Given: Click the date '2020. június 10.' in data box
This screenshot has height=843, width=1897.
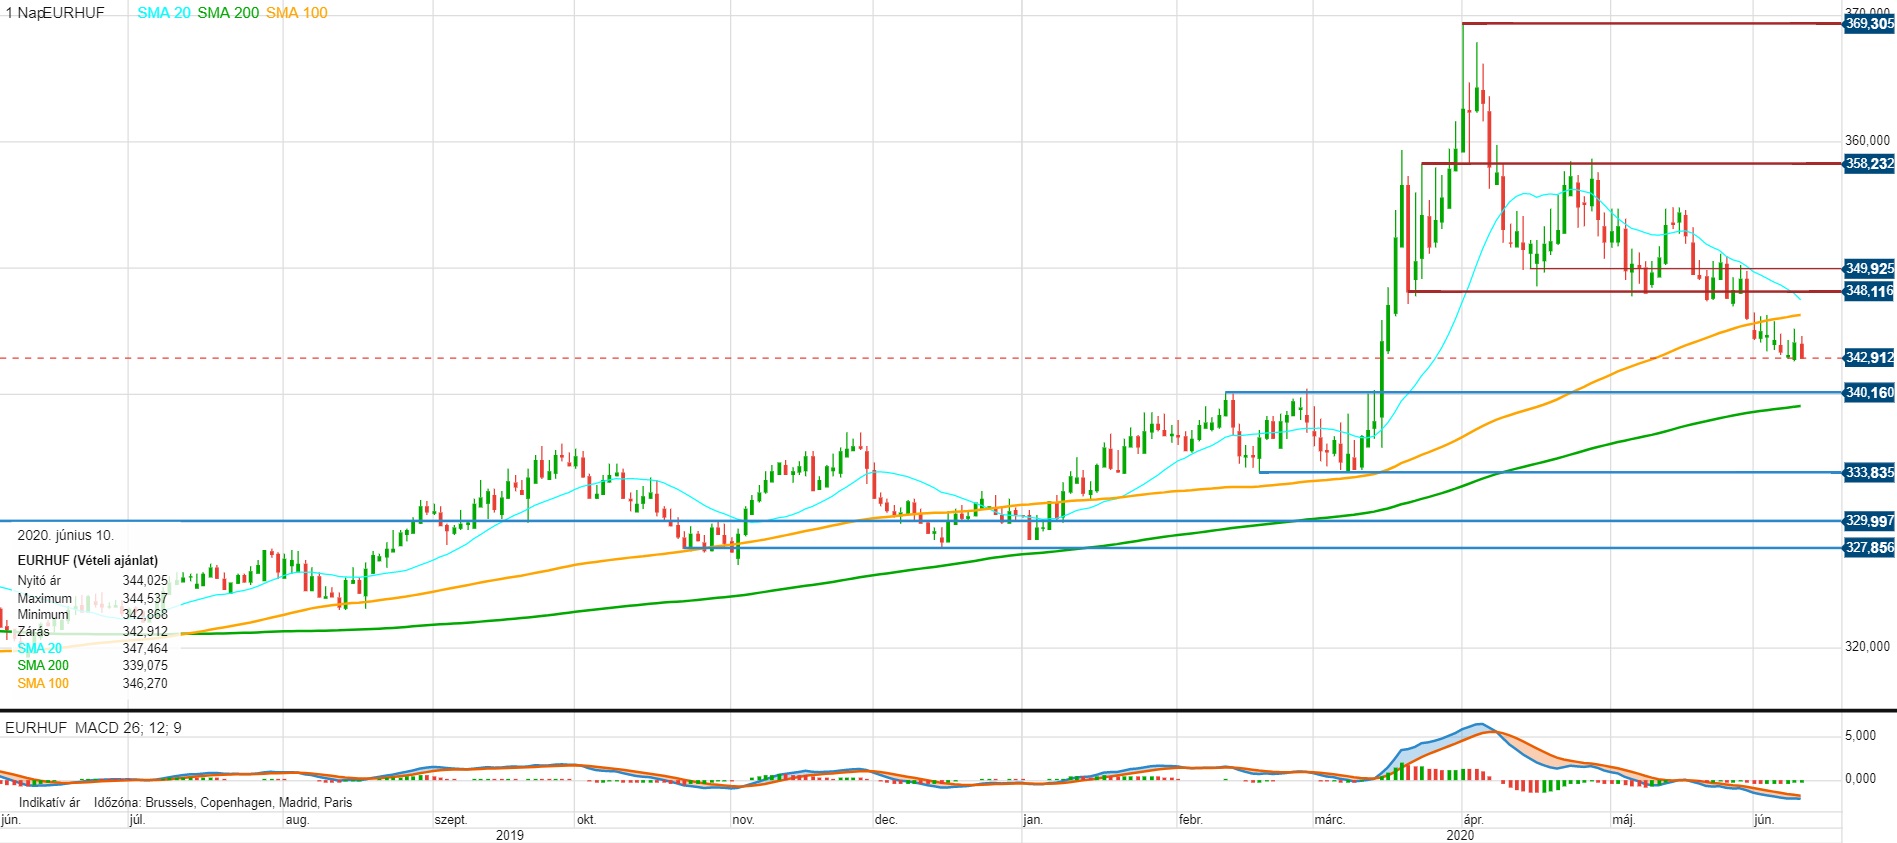Looking at the screenshot, I should [x=65, y=535].
